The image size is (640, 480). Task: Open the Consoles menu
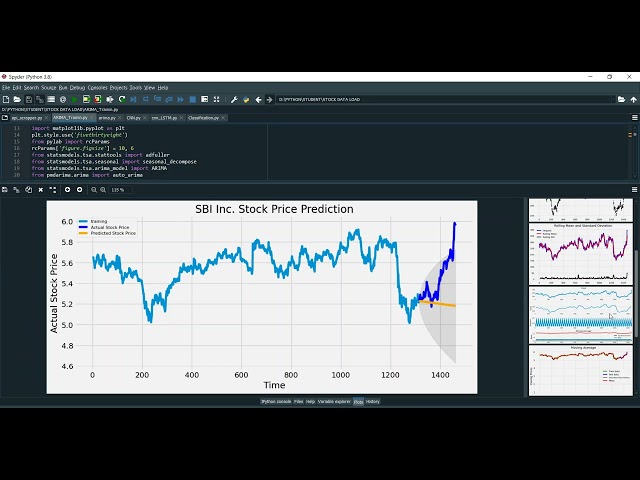point(98,88)
